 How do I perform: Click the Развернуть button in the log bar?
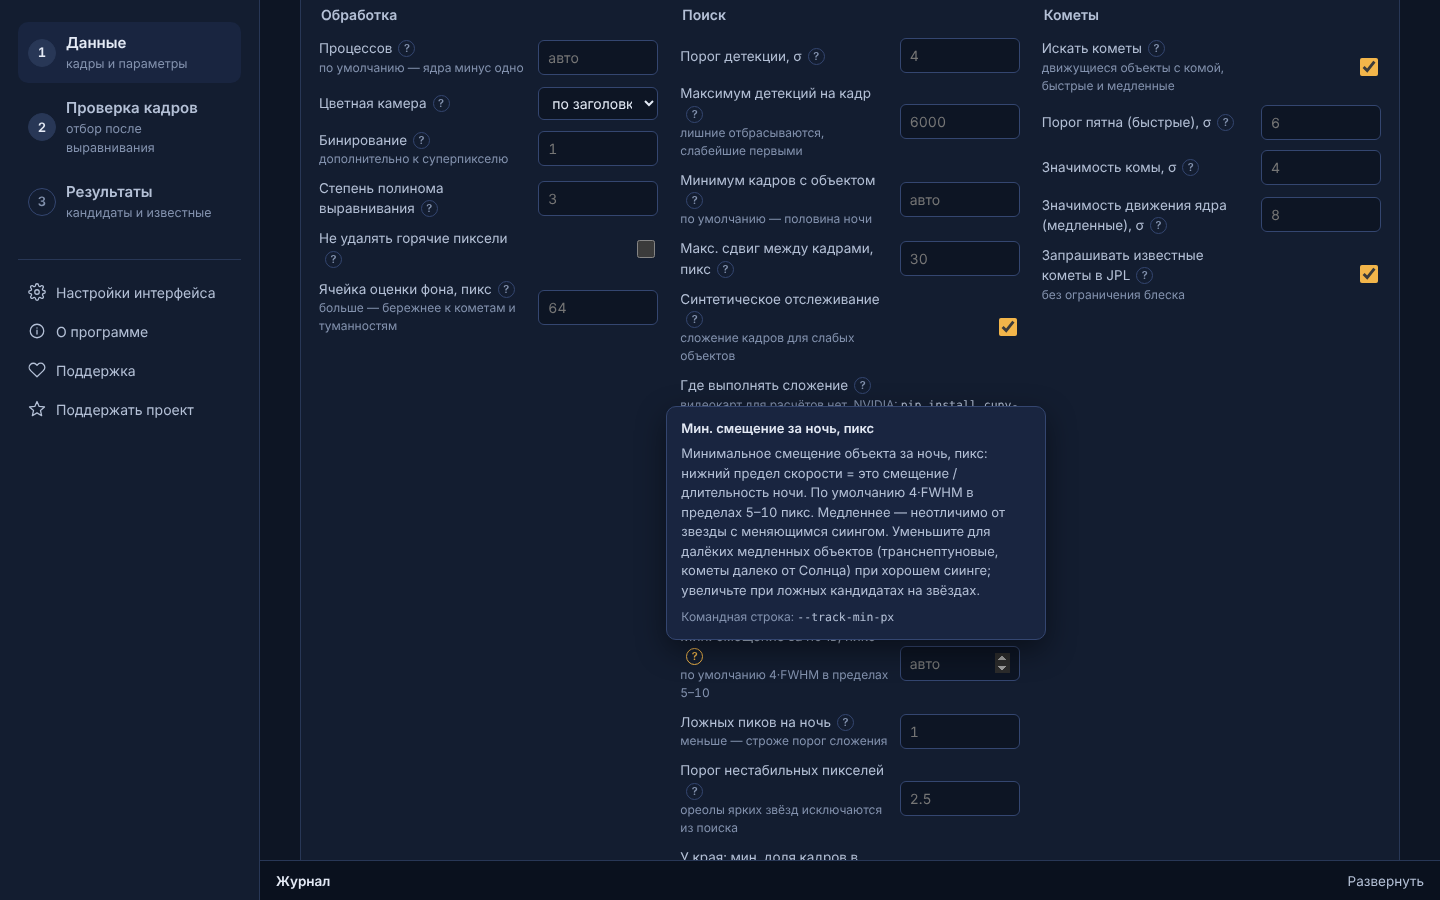[1385, 881]
